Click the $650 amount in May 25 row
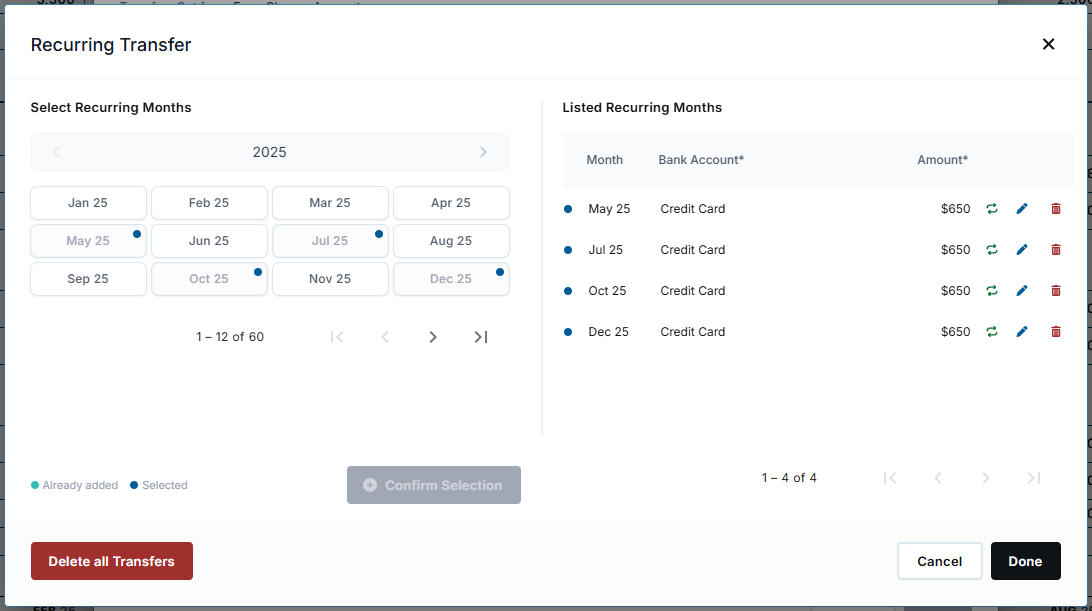This screenshot has width=1092, height=611. [x=956, y=208]
